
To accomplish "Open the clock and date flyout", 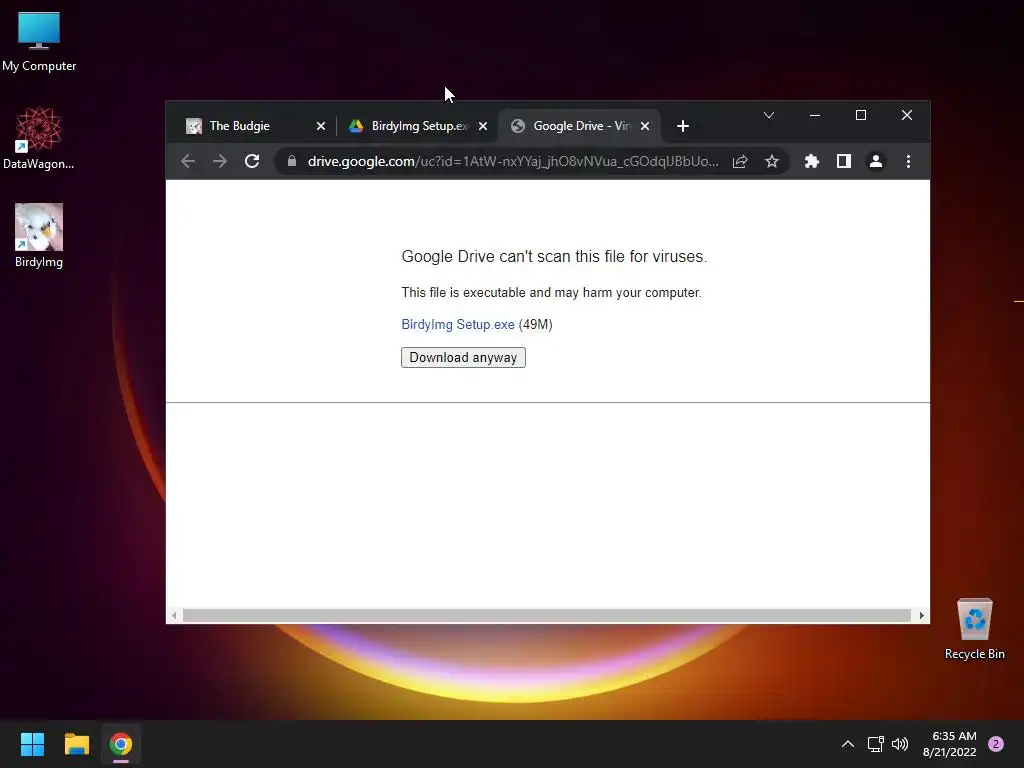I will (x=950, y=744).
